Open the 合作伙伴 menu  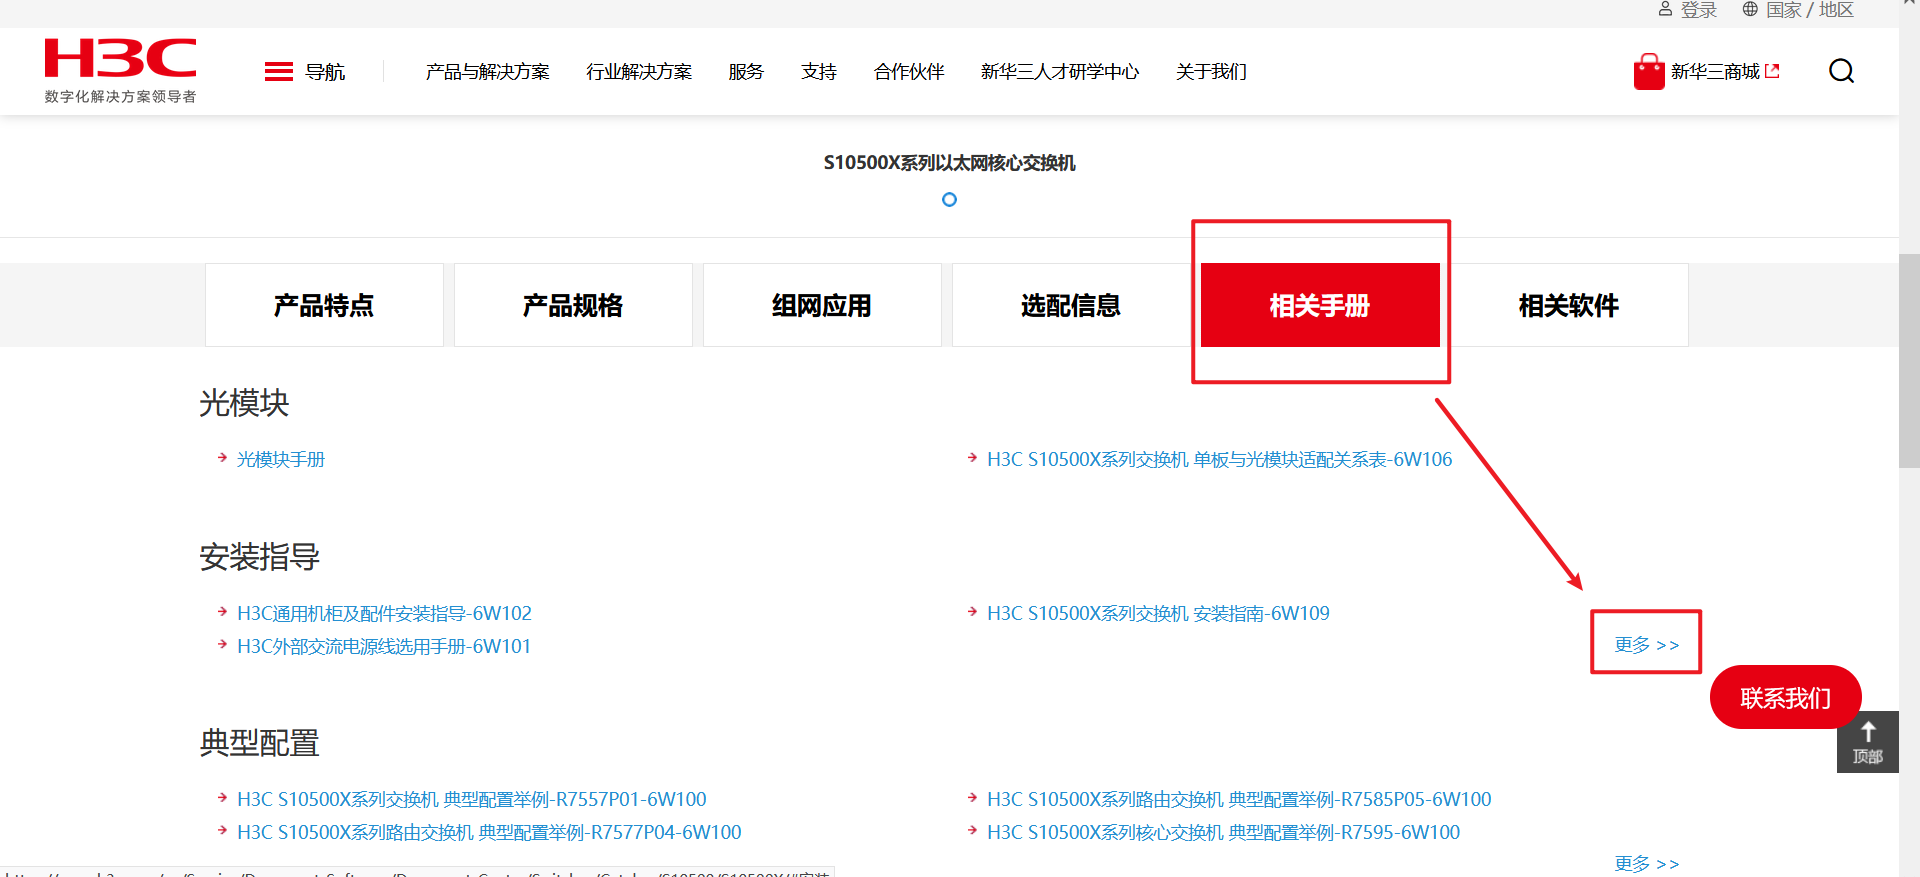tap(909, 72)
